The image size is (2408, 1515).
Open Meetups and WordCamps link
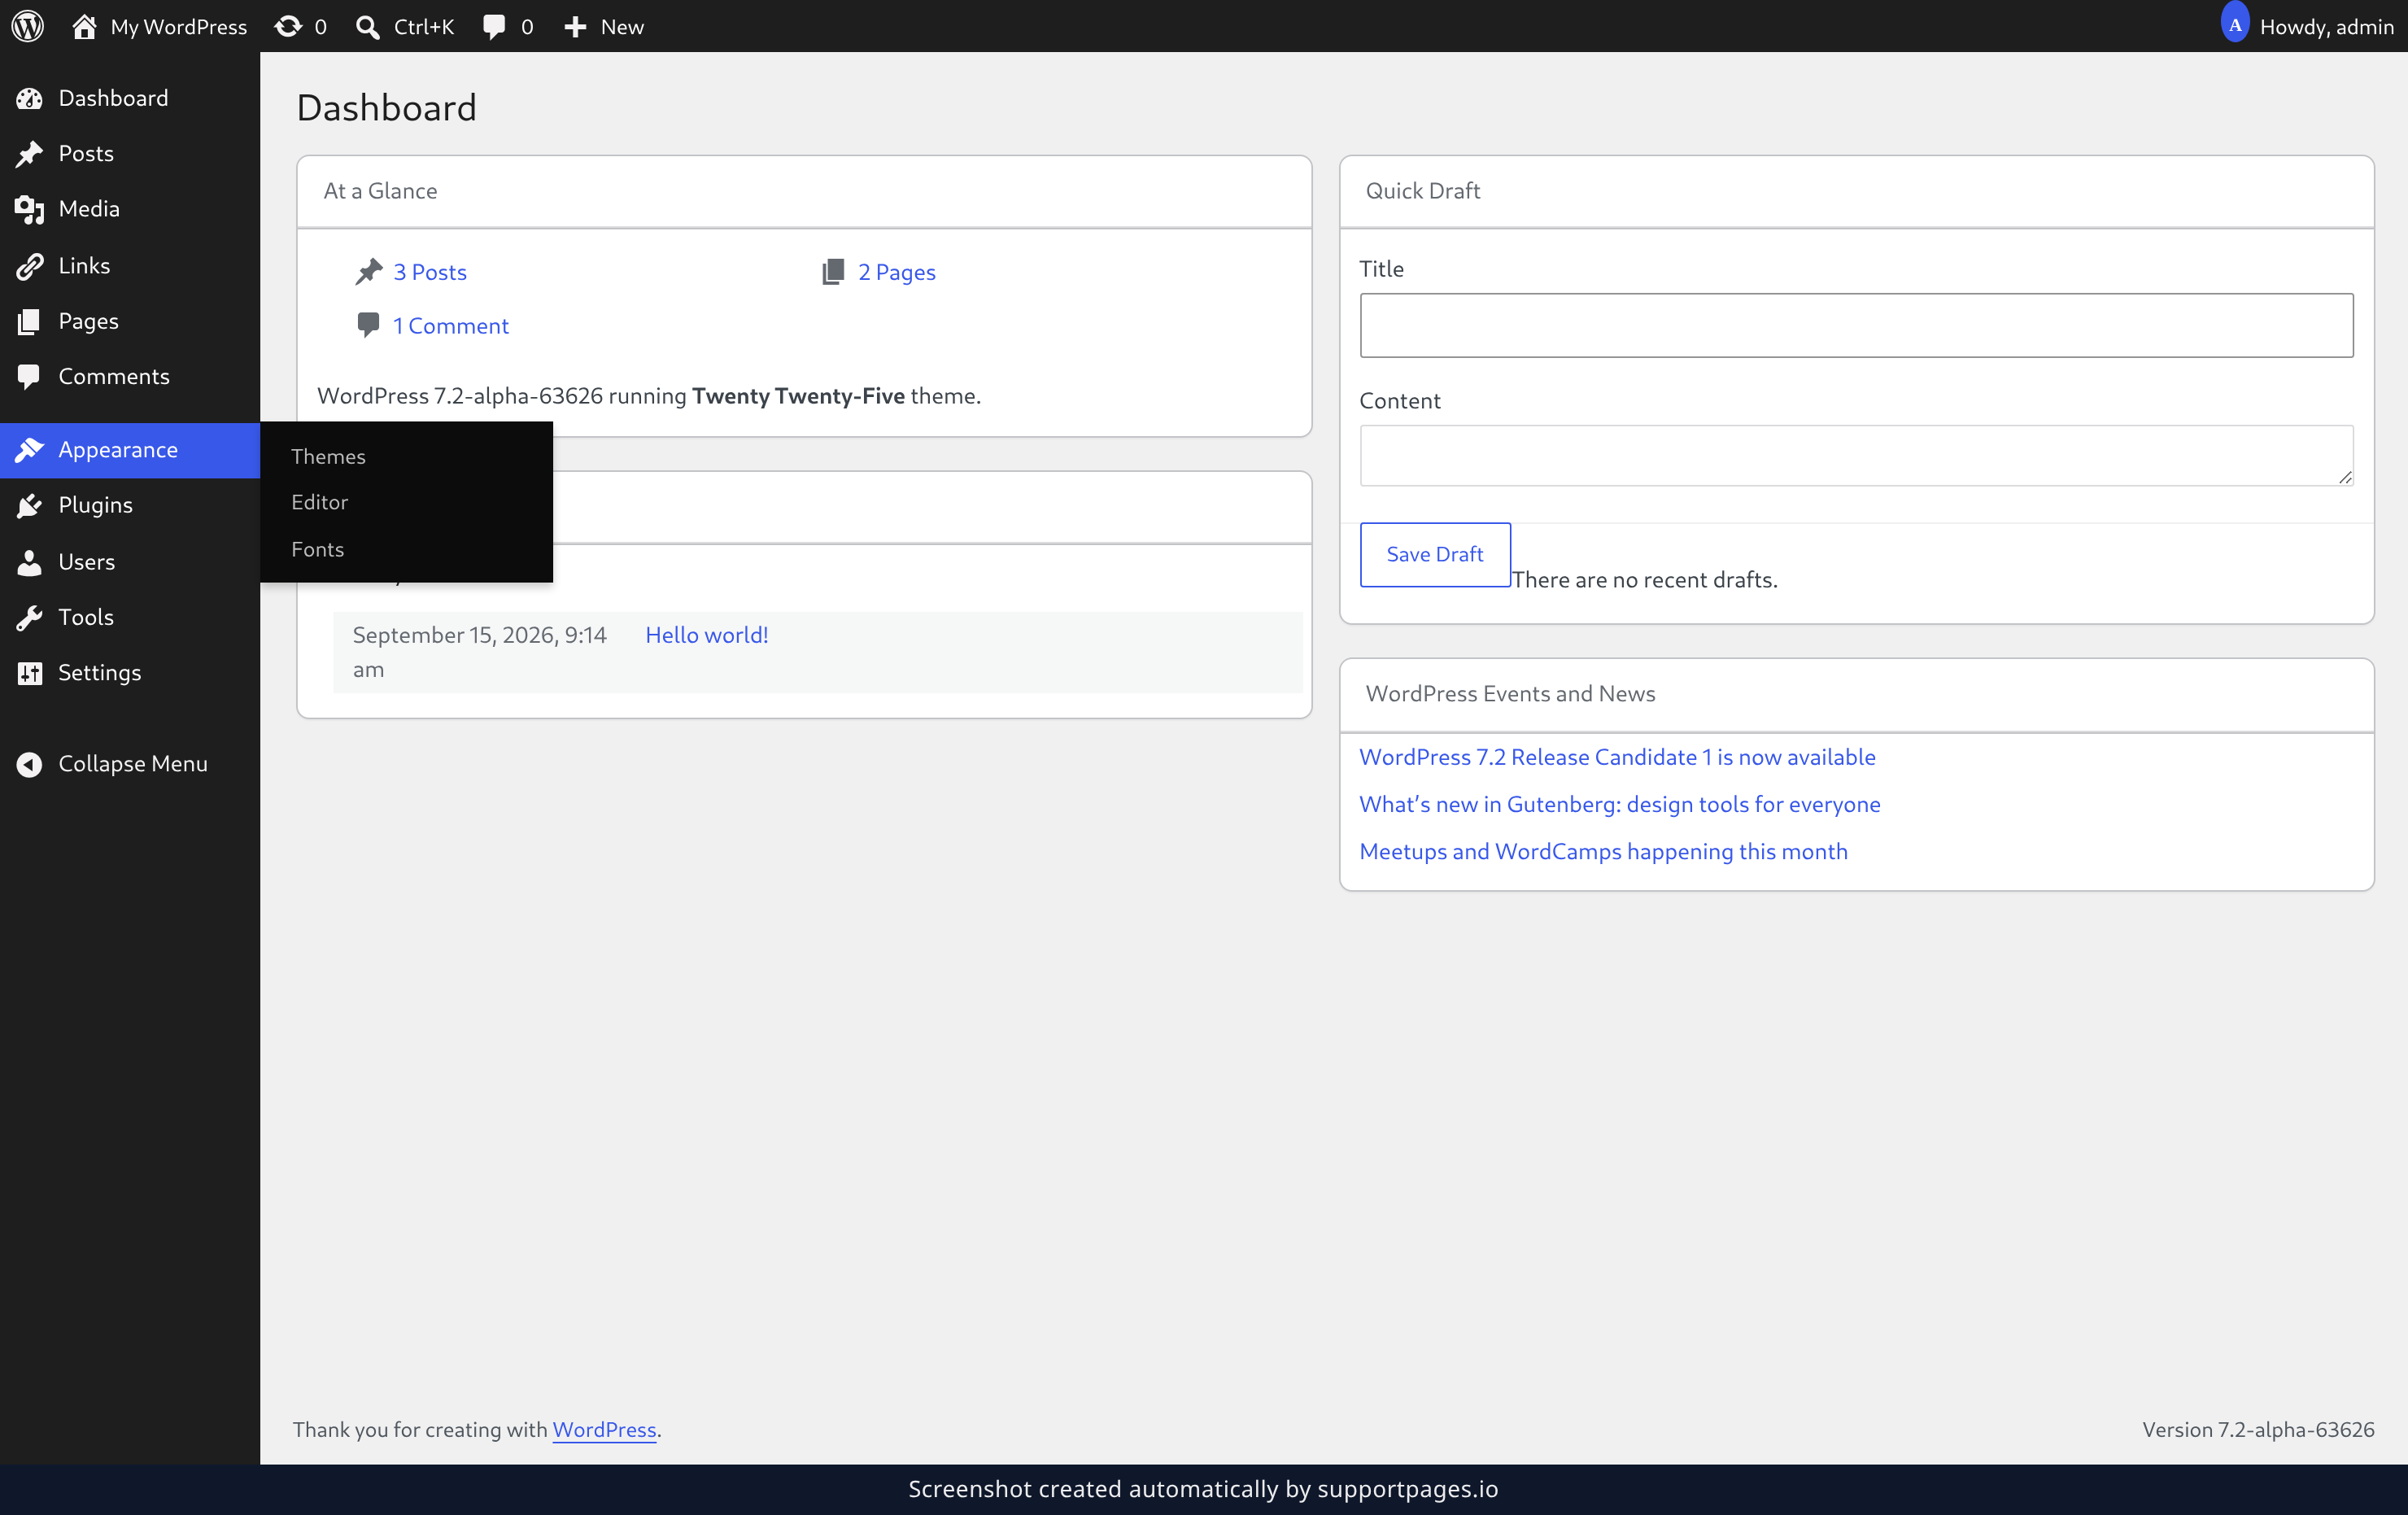pyautogui.click(x=1603, y=851)
